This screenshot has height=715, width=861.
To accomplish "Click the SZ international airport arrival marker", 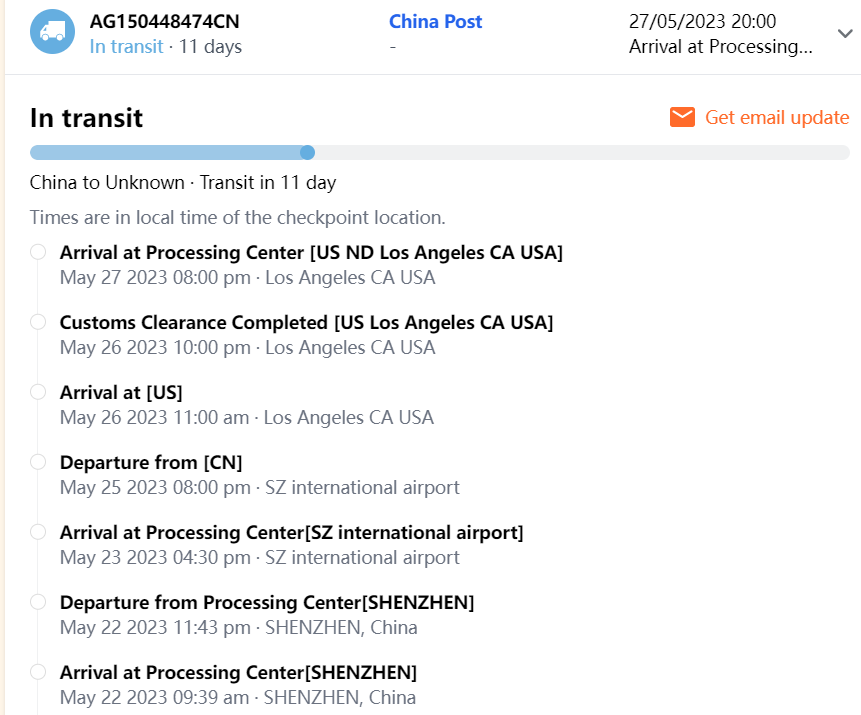I will point(38,533).
